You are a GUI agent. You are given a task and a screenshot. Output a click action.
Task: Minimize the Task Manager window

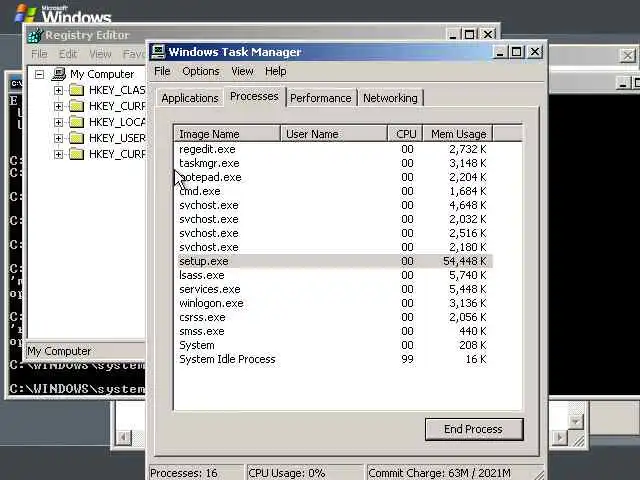point(499,52)
